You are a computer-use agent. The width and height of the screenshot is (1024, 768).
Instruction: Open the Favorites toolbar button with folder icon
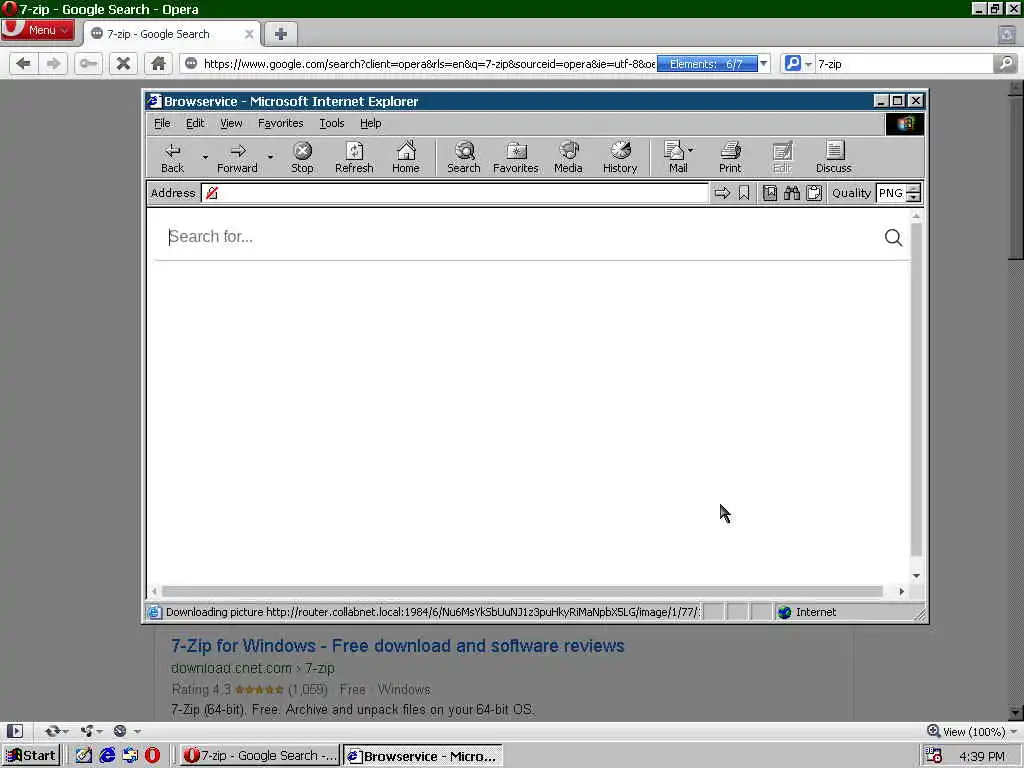pos(516,158)
